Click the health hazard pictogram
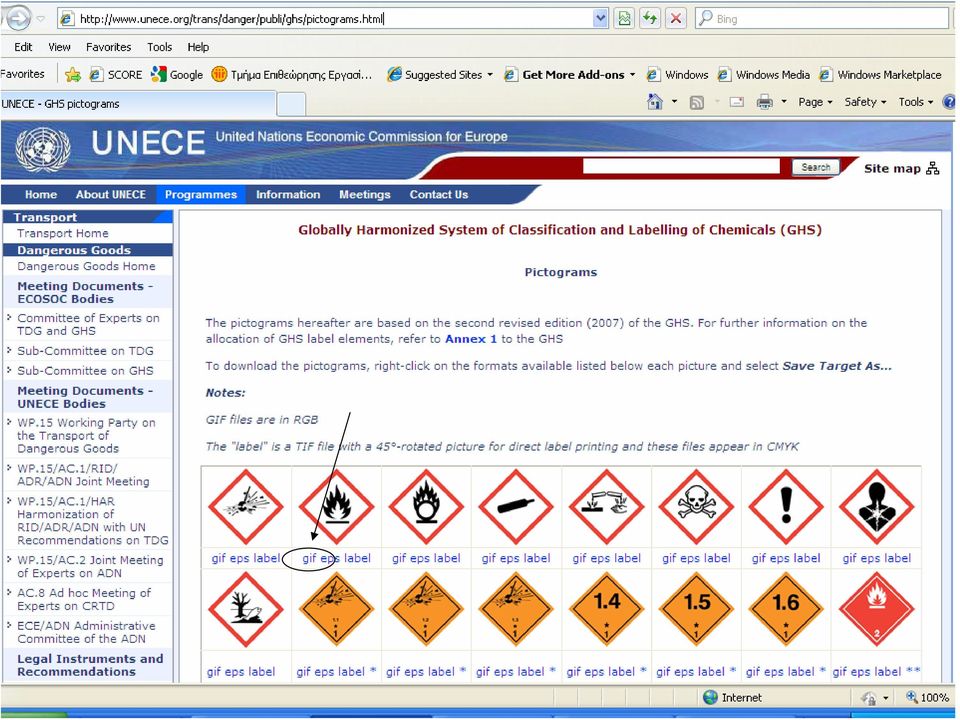The width and height of the screenshot is (960, 720). click(x=877, y=506)
